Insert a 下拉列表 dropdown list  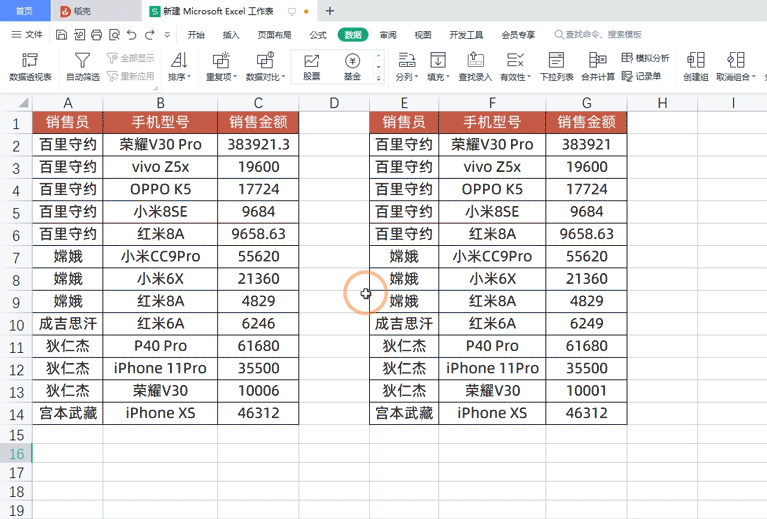click(556, 67)
